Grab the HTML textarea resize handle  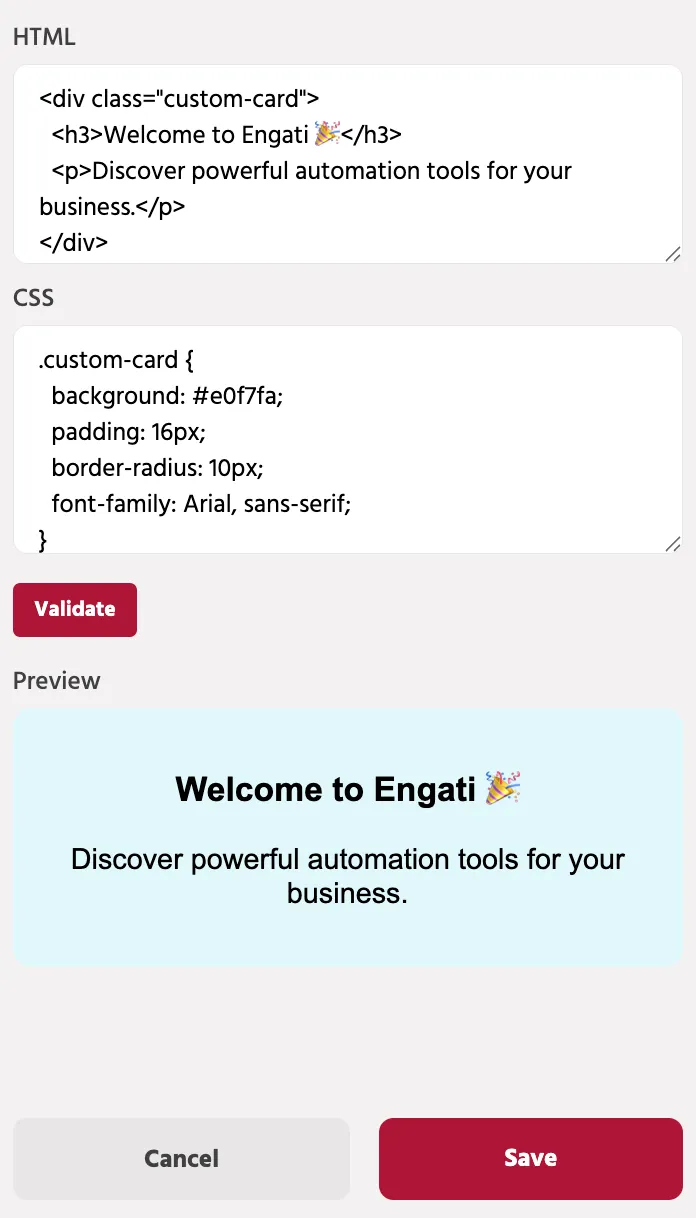point(673,254)
